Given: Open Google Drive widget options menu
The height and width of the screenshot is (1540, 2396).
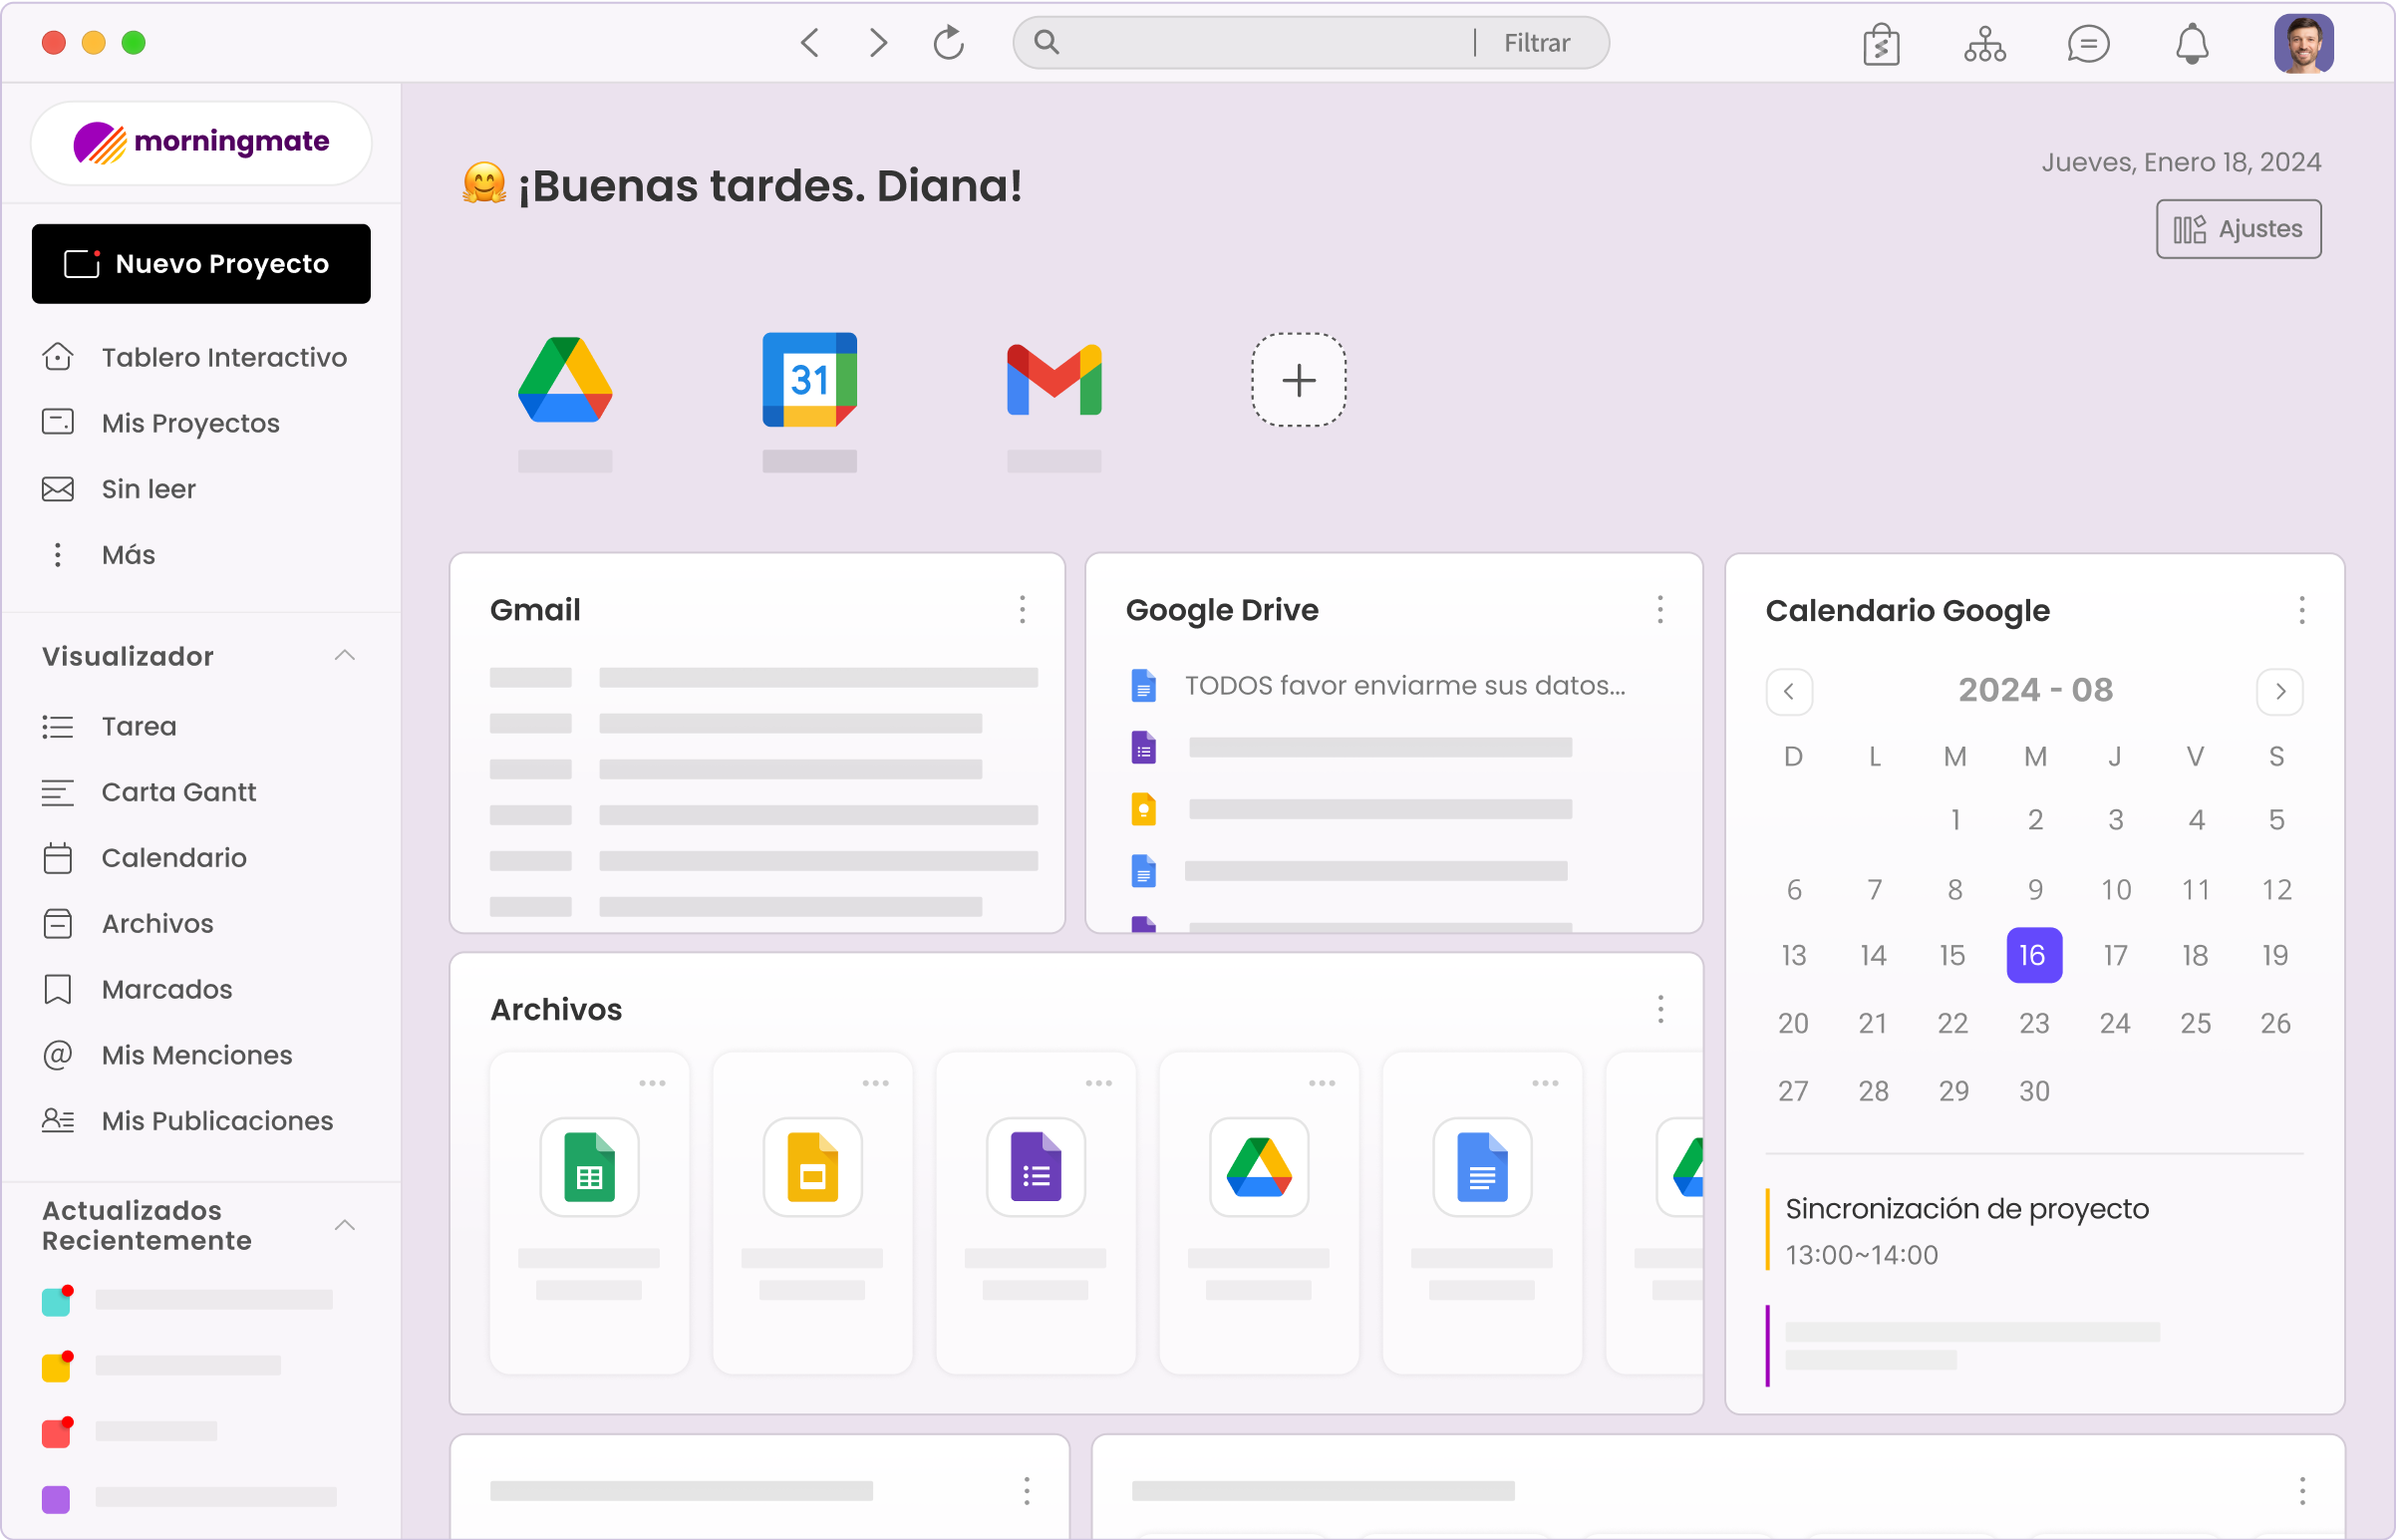Looking at the screenshot, I should [1660, 610].
